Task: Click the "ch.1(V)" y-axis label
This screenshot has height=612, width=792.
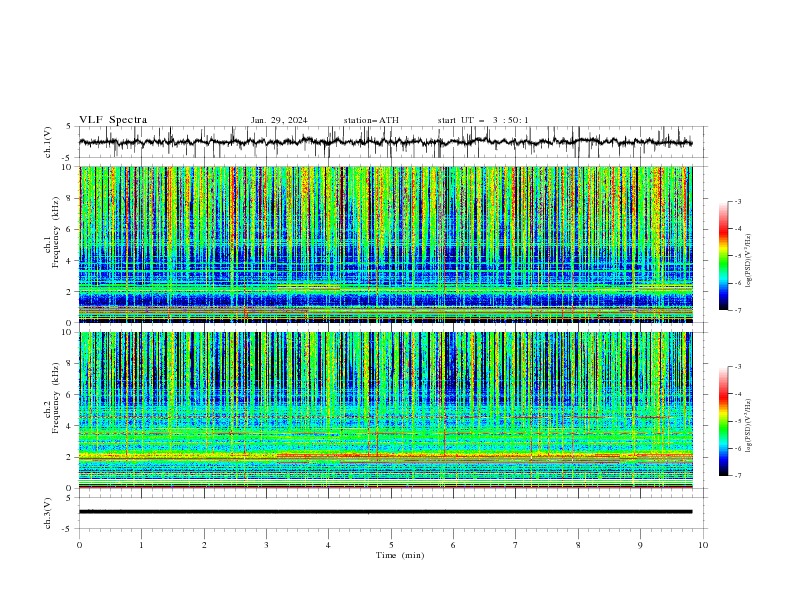Action: point(48,142)
